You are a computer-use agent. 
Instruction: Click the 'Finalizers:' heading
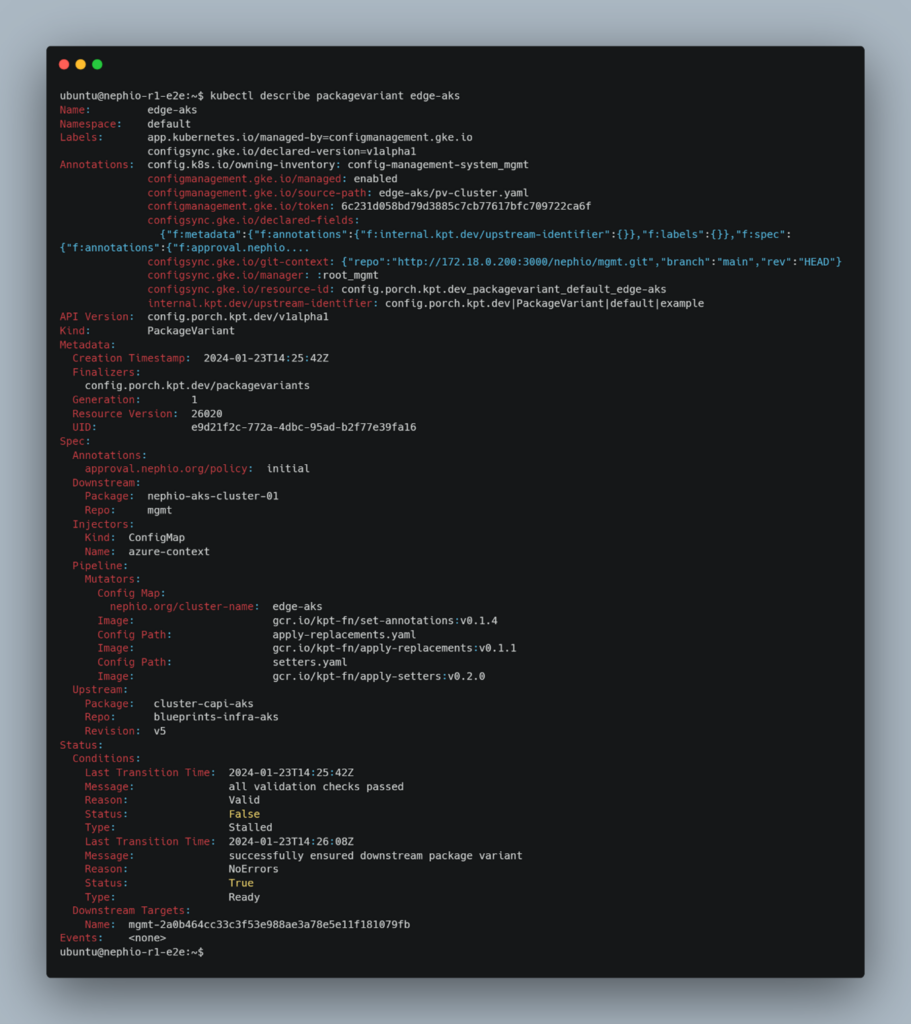pos(106,372)
